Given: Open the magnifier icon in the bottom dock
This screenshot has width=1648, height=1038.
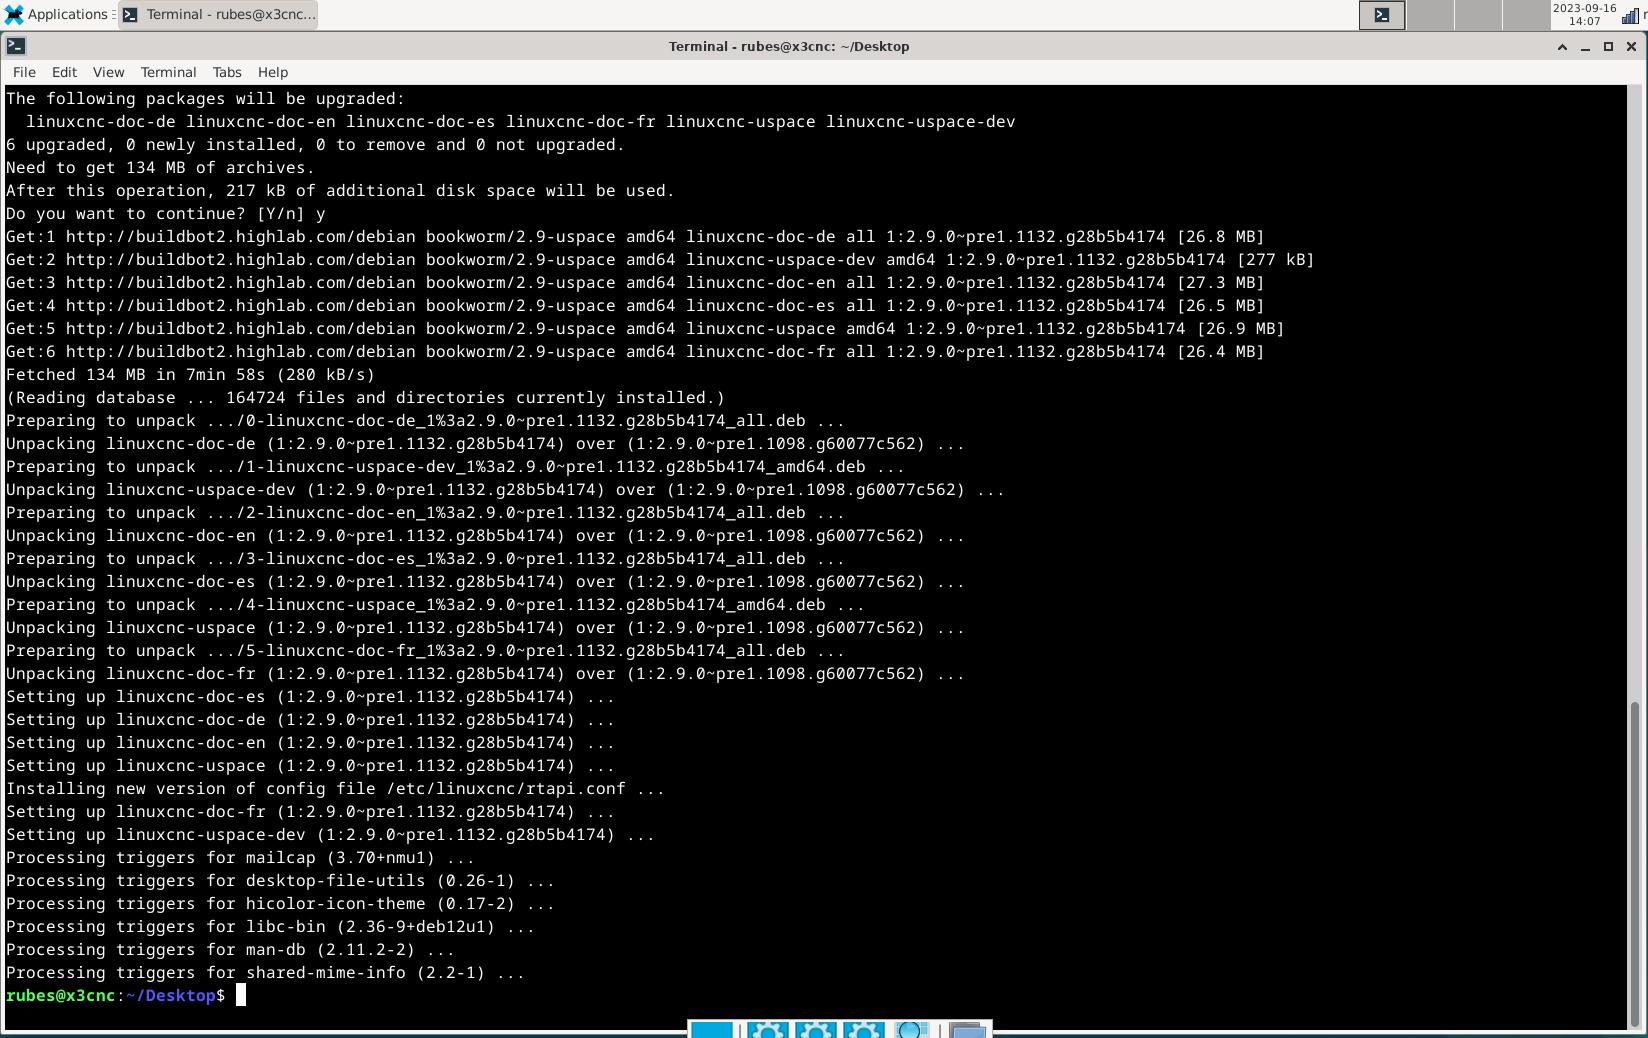Looking at the screenshot, I should click(912, 1029).
